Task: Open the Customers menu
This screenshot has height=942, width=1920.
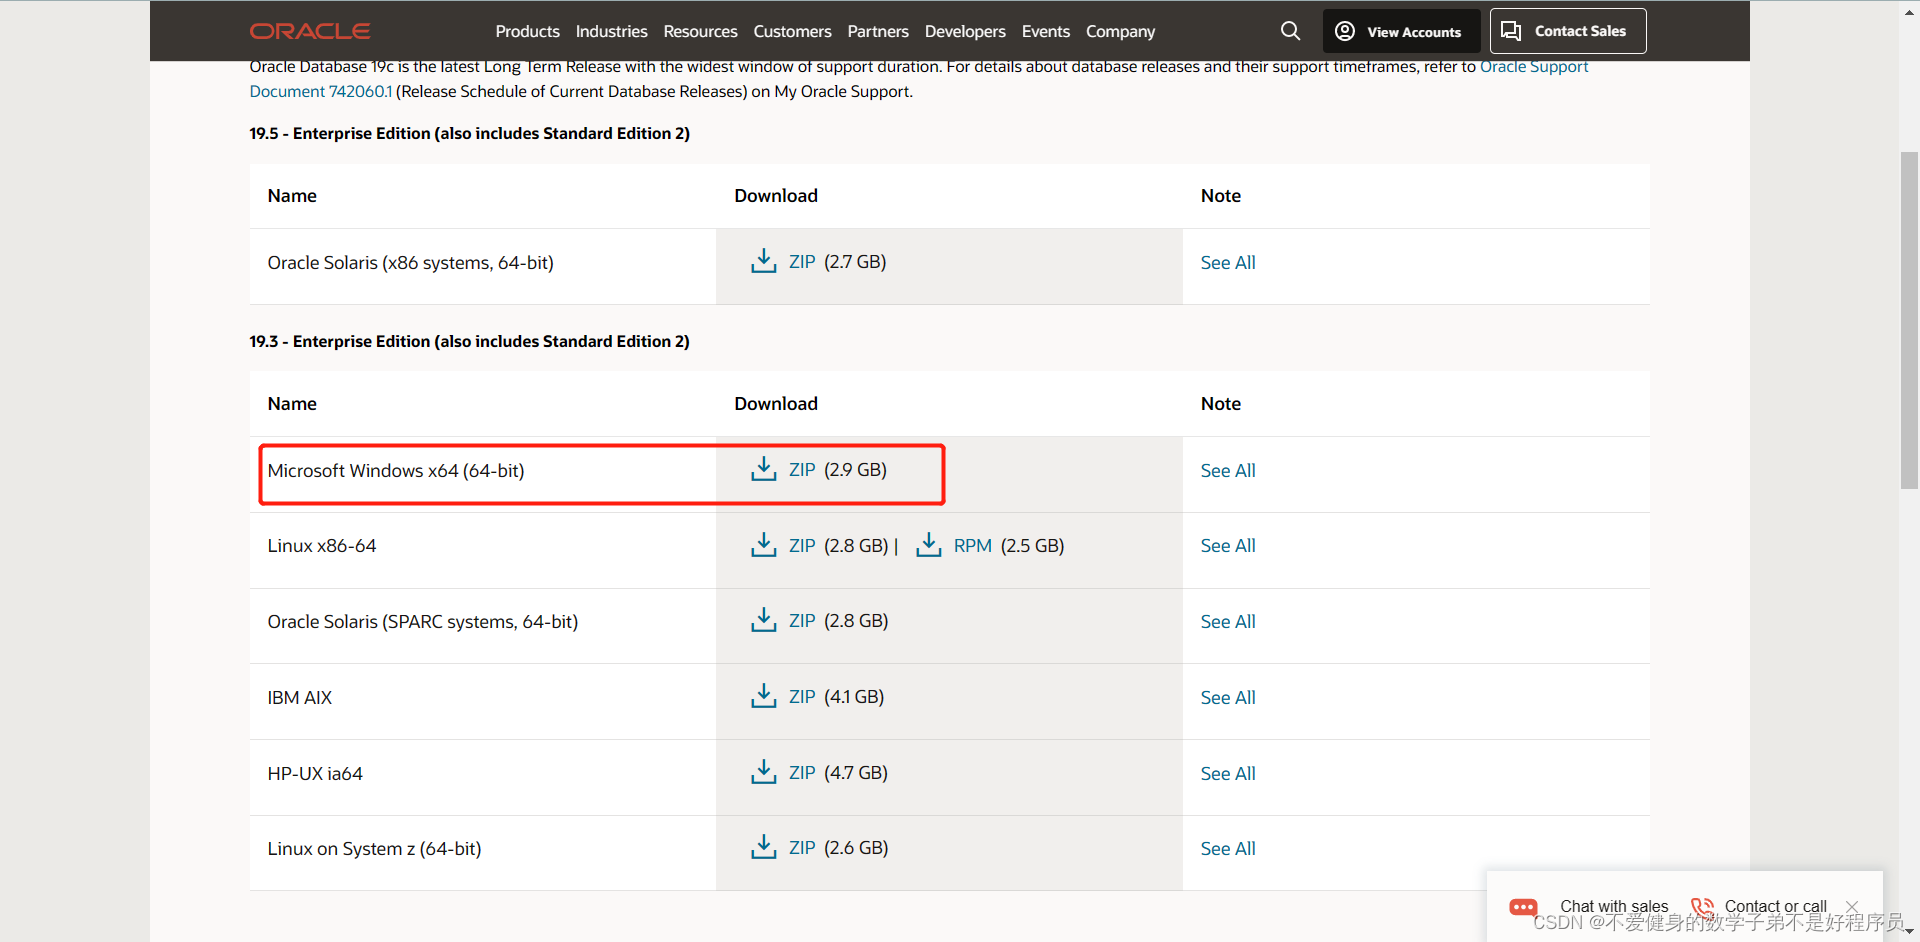Action: click(792, 31)
